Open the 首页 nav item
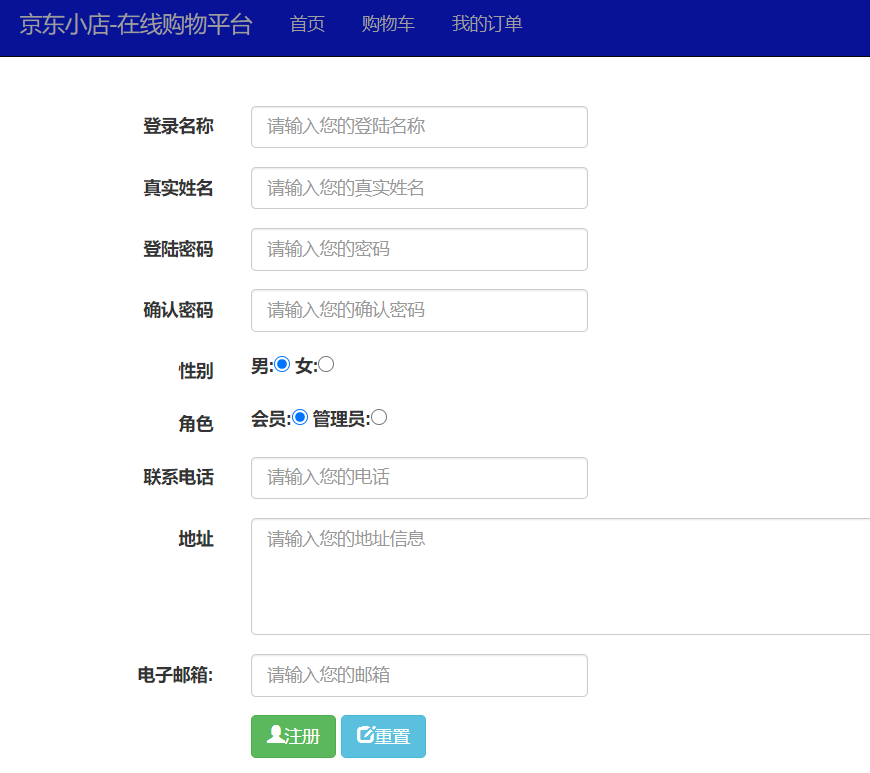 click(307, 24)
